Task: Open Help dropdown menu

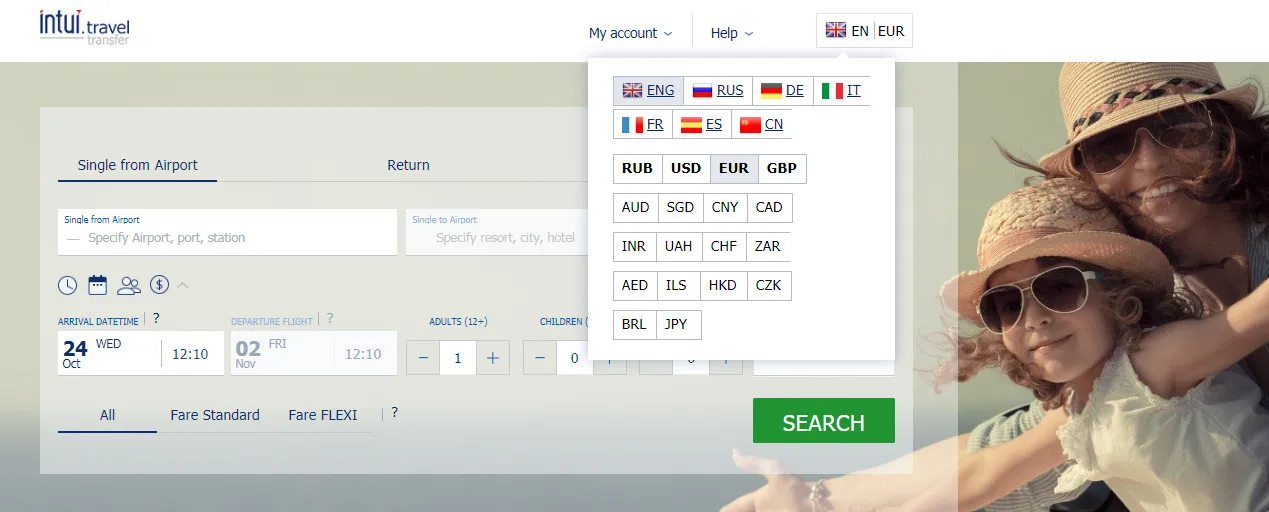Action: 732,33
